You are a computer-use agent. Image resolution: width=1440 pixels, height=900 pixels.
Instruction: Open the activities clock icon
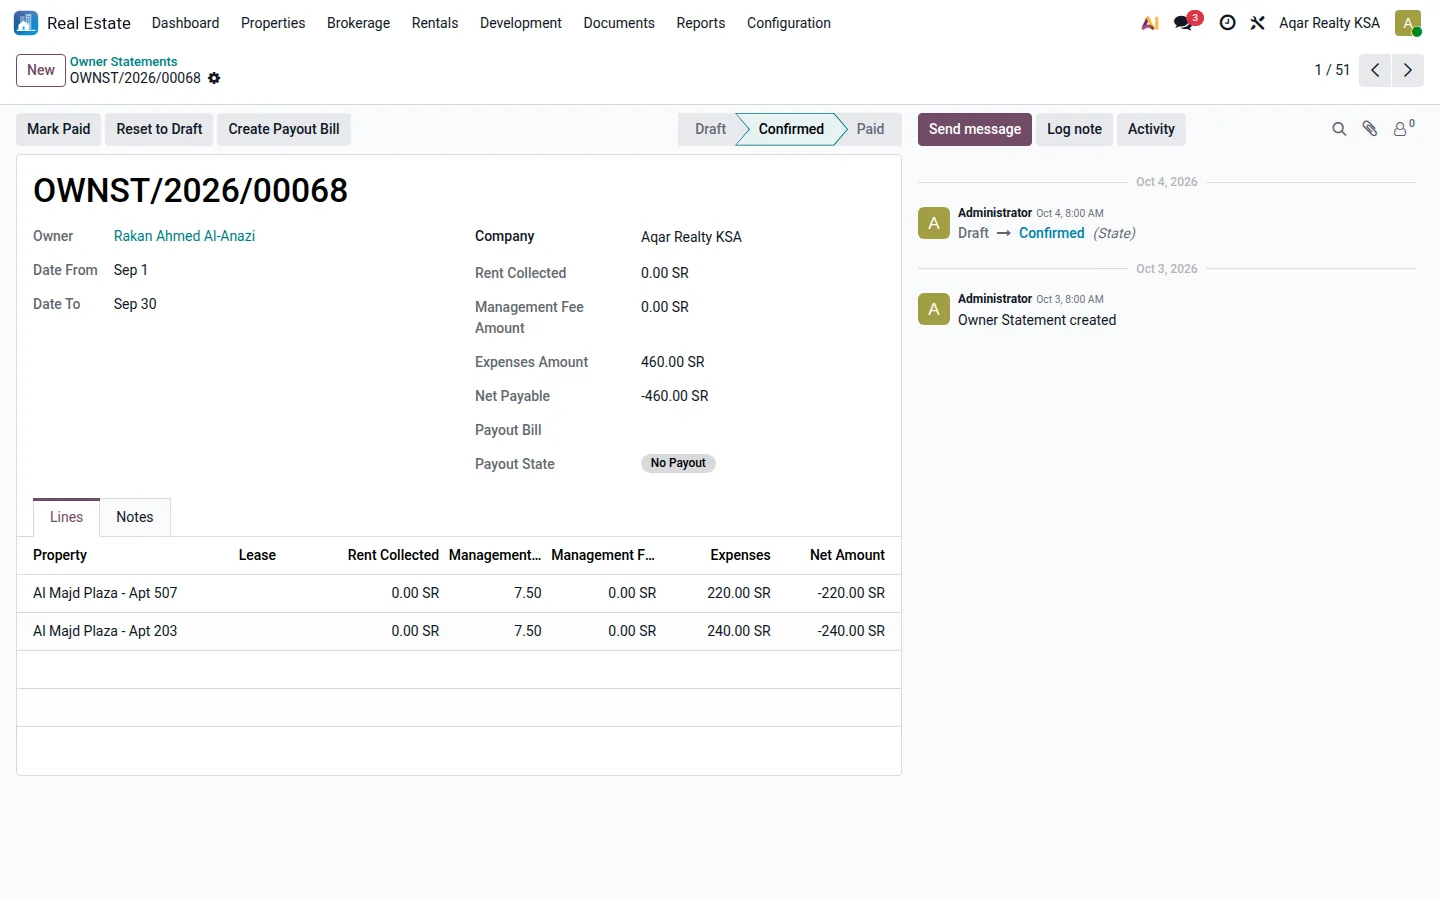1228,23
